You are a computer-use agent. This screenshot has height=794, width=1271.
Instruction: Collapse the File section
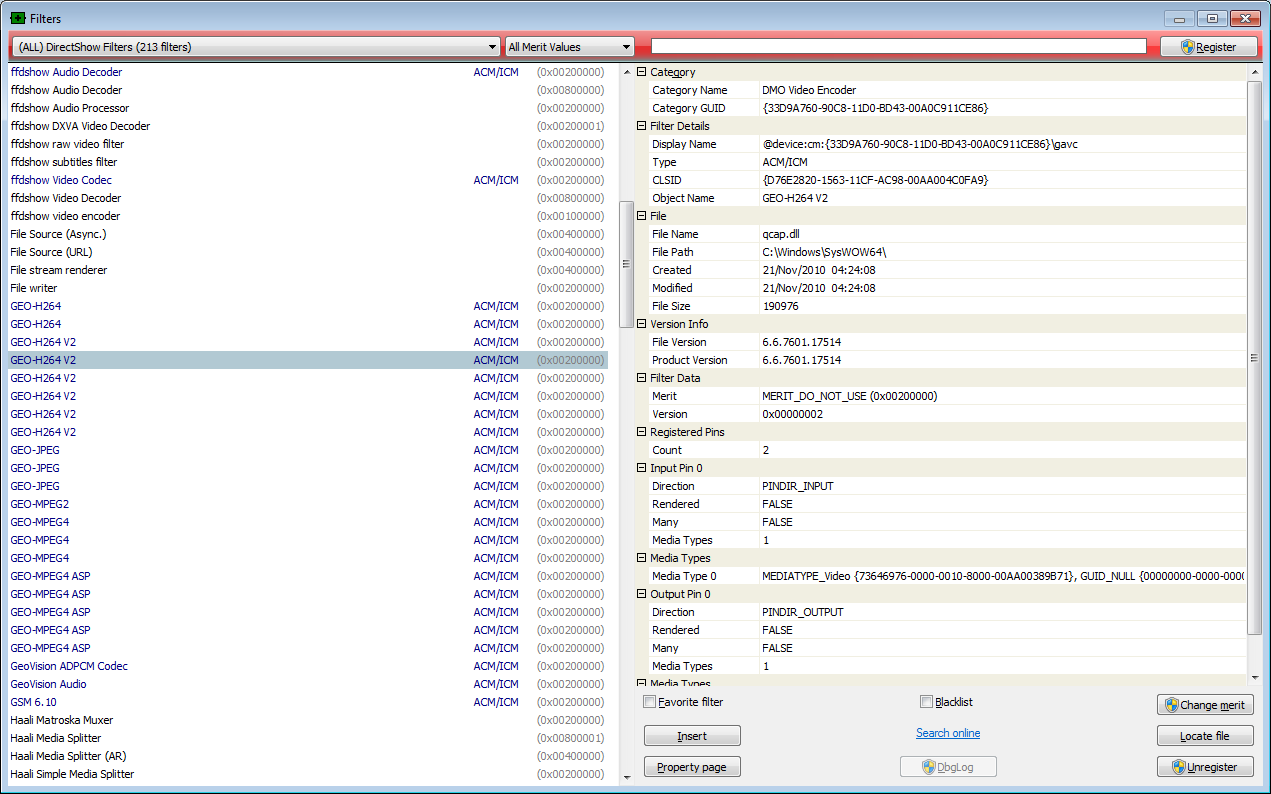[641, 216]
